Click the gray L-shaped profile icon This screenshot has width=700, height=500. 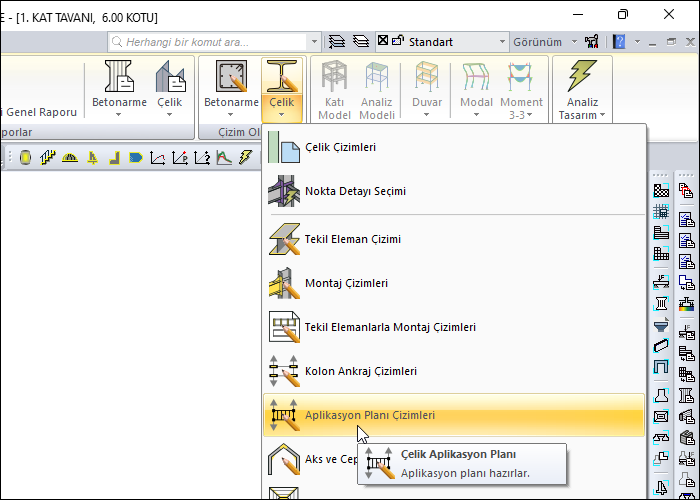tap(114, 158)
